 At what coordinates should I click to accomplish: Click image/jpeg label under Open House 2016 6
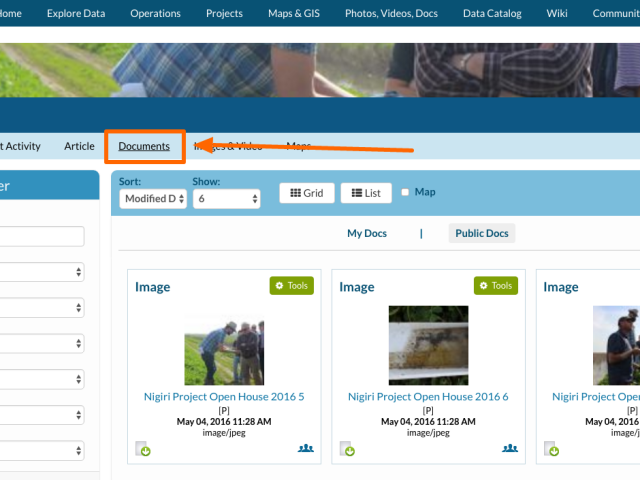428,433
